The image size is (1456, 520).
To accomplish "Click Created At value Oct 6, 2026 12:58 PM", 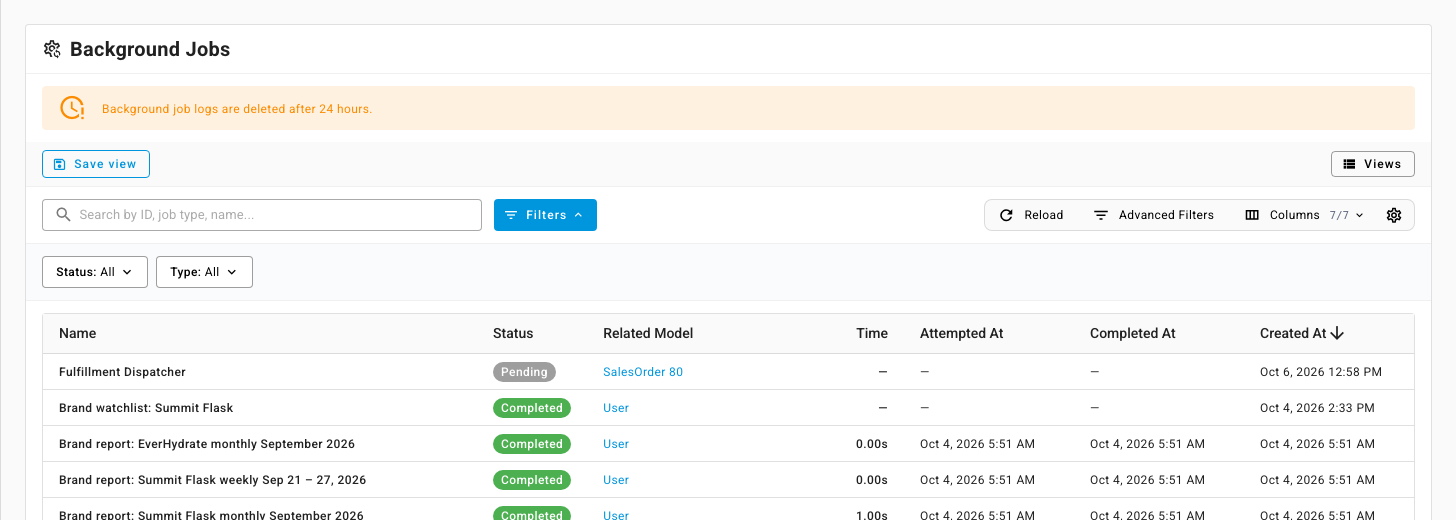I will click(x=1321, y=372).
